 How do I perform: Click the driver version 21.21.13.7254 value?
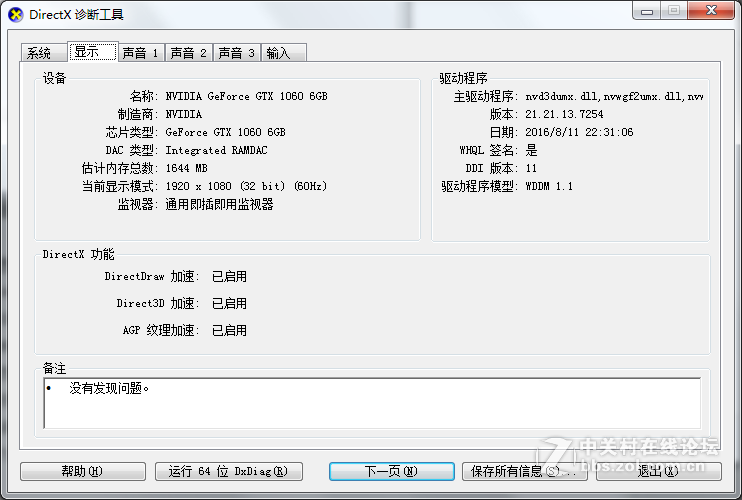(x=564, y=114)
